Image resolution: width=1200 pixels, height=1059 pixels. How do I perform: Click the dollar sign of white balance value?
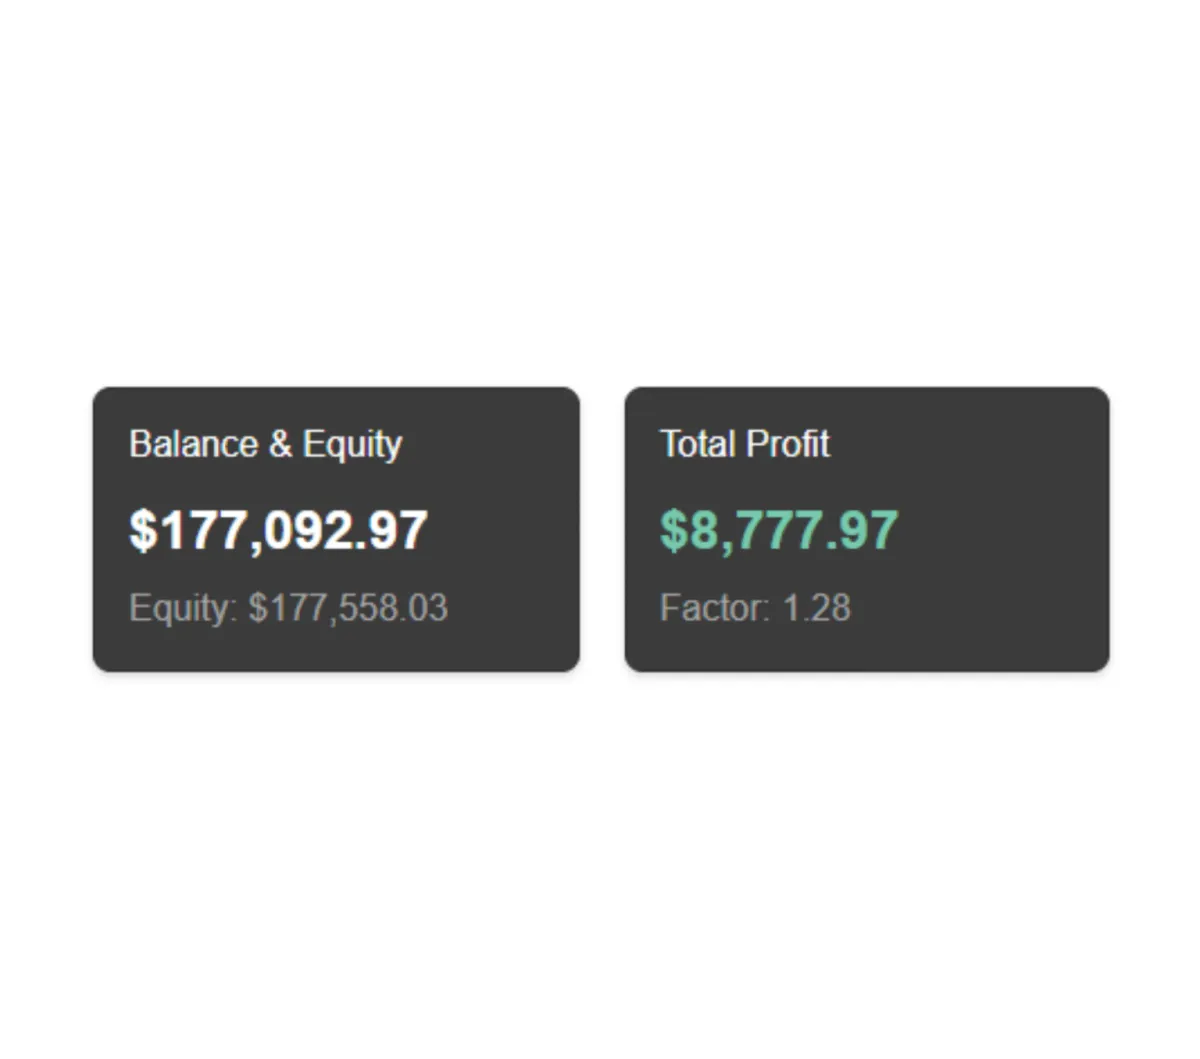point(143,530)
